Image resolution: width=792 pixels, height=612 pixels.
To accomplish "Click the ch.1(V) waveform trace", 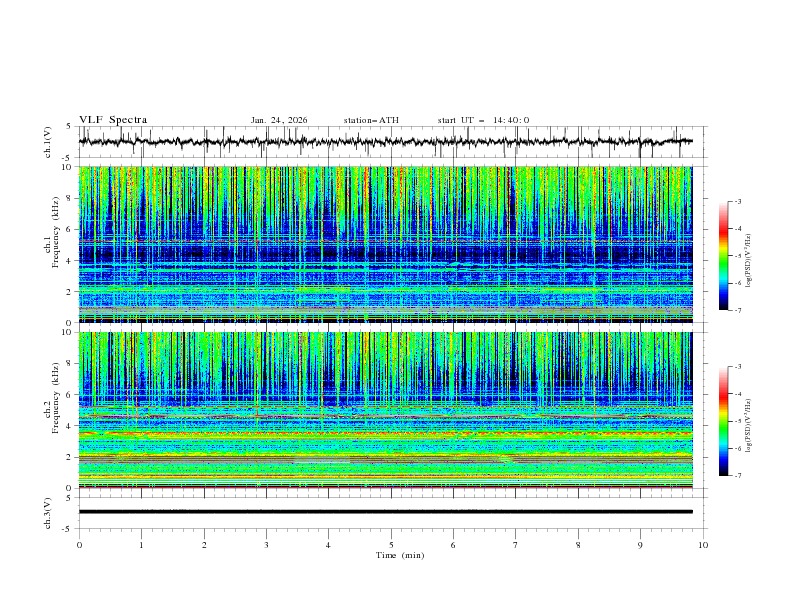I will [x=385, y=142].
